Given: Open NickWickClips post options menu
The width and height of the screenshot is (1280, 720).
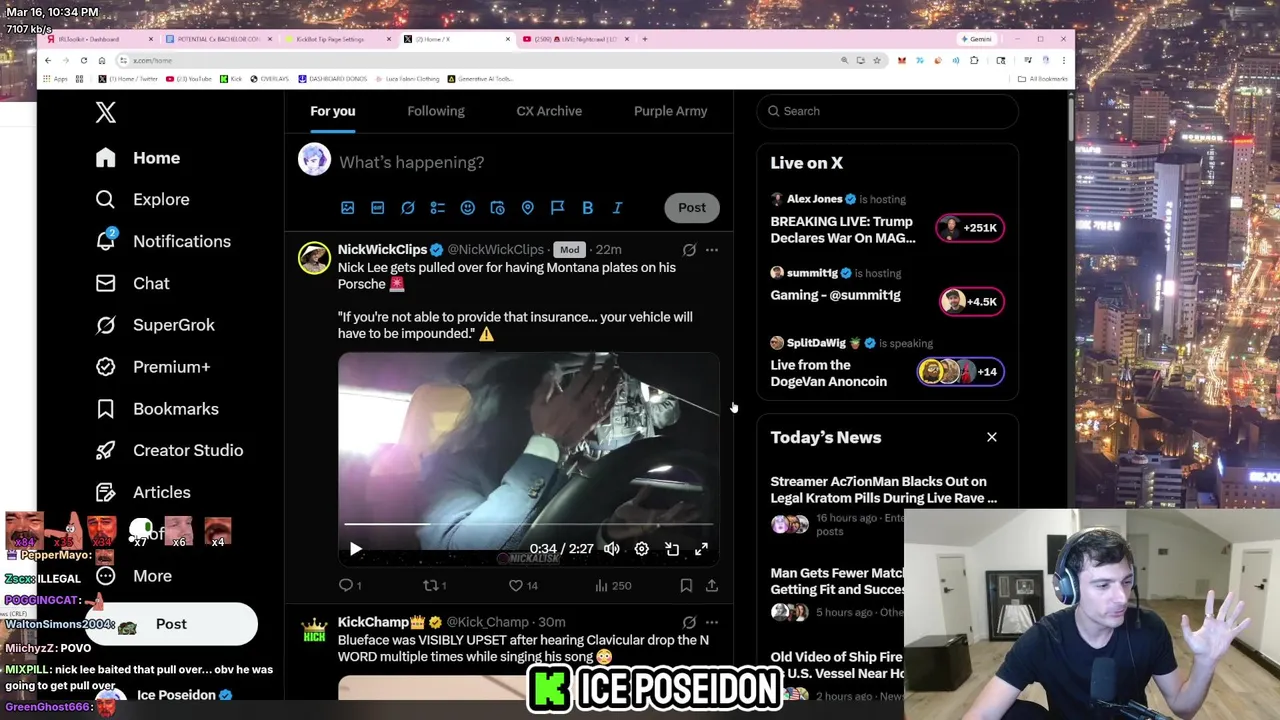Looking at the screenshot, I should [711, 250].
